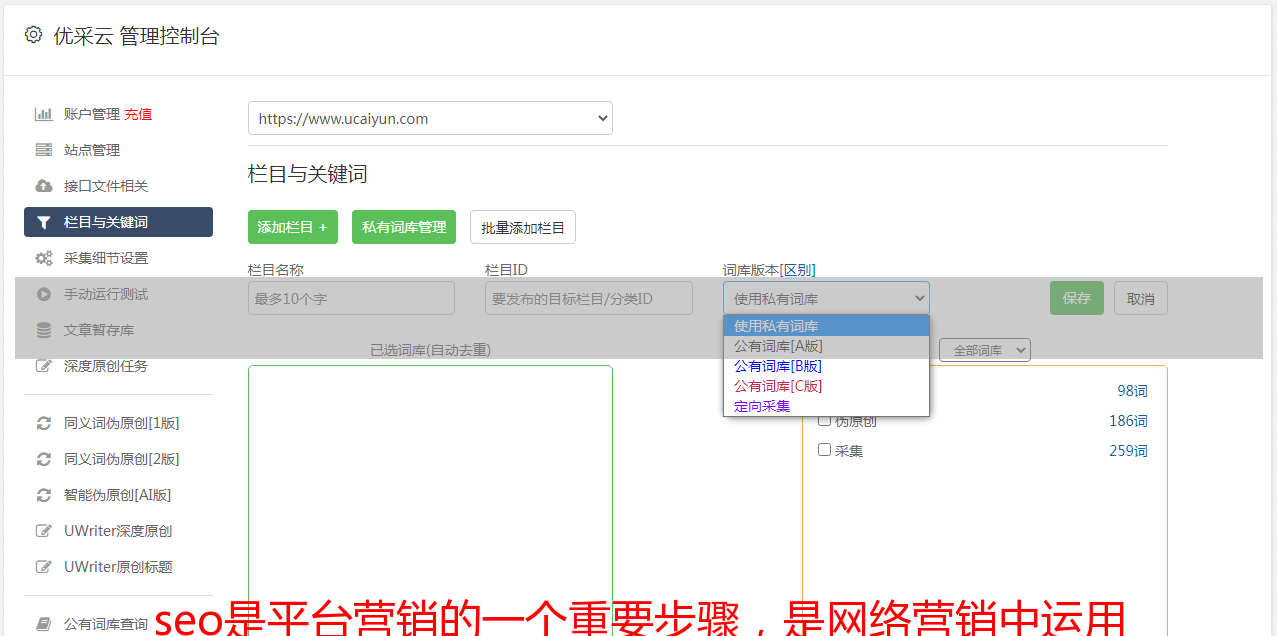
Task: Click the 186词 count link
Action: [1128, 421]
